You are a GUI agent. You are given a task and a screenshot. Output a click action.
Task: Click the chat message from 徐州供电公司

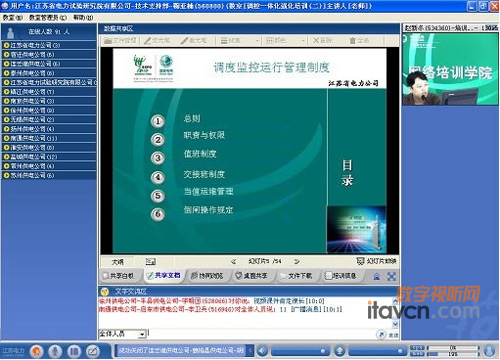[x=211, y=301]
